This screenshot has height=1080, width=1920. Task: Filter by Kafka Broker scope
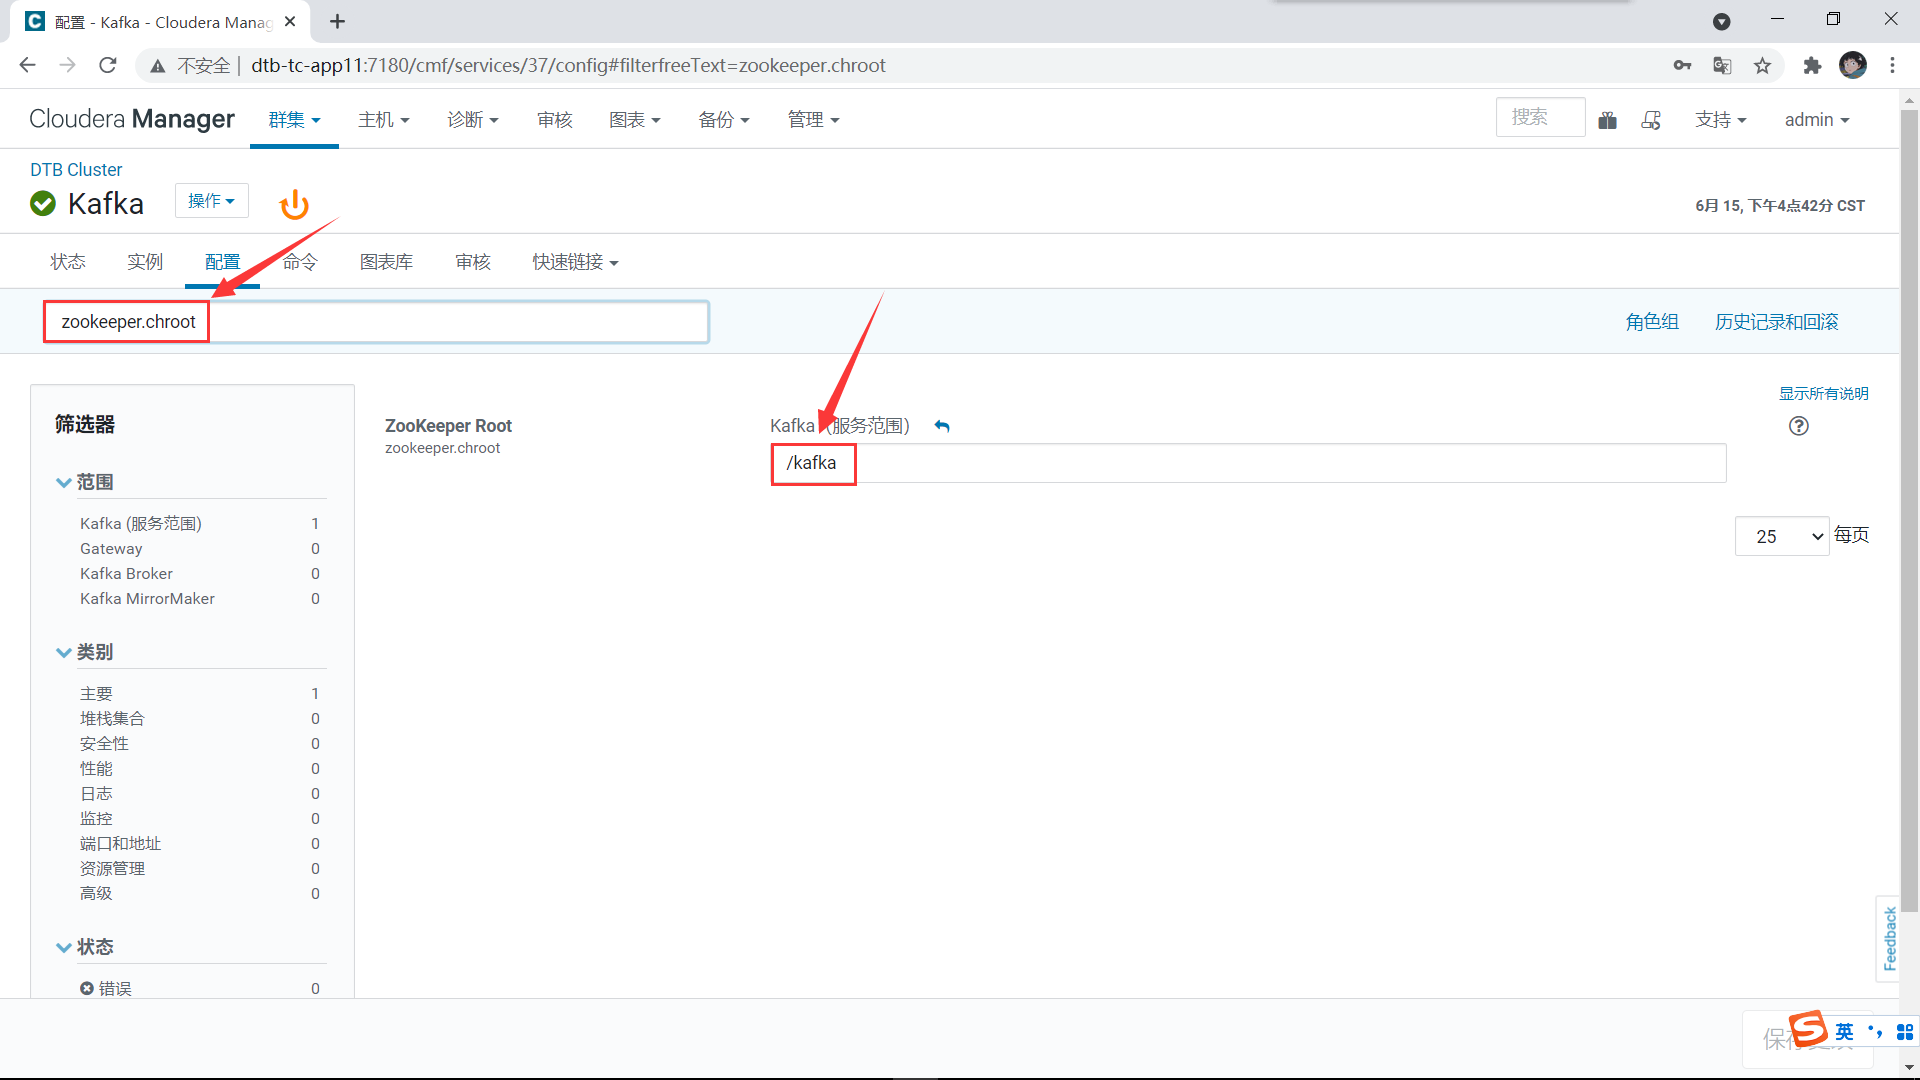click(126, 574)
